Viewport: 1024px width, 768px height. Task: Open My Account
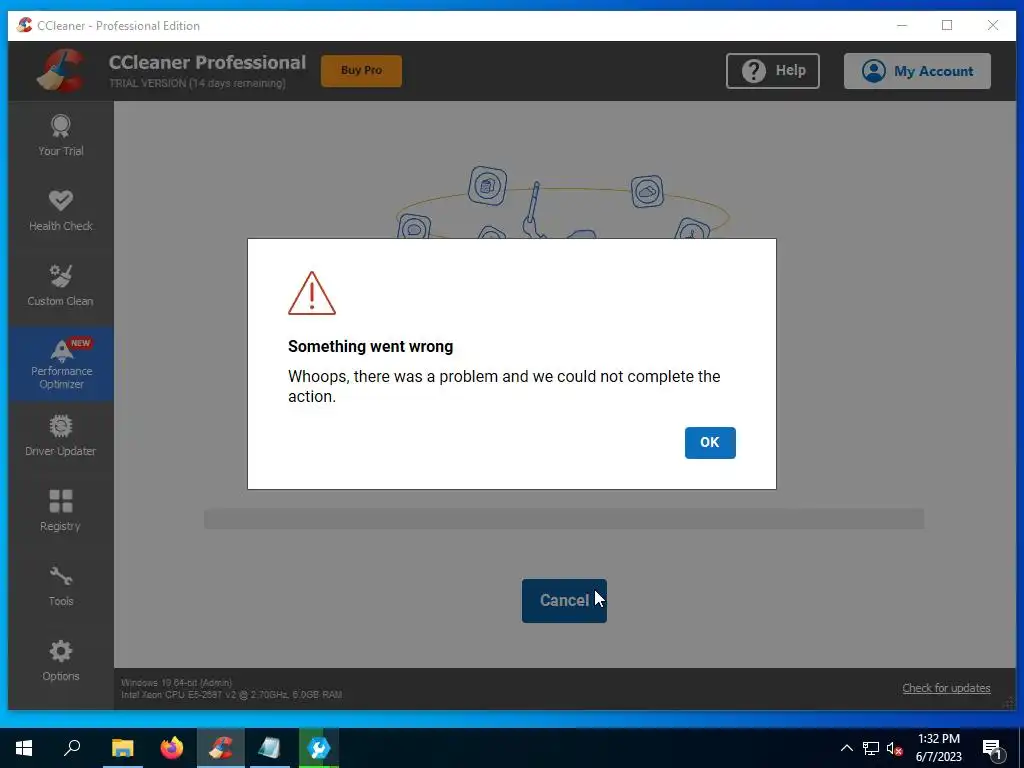click(x=917, y=71)
